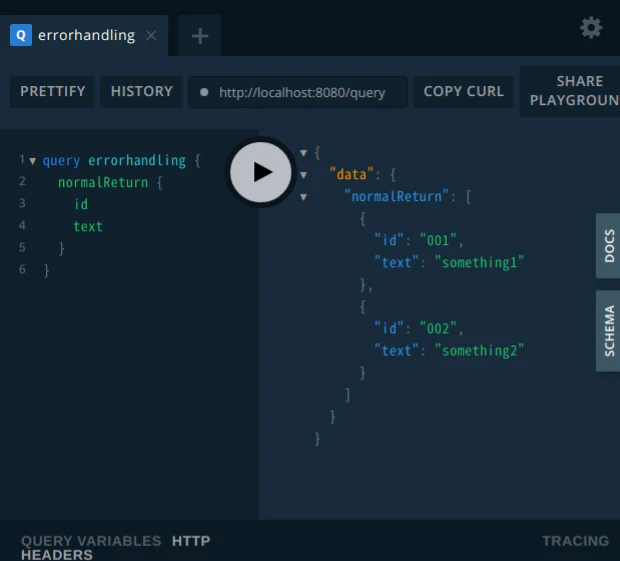Click the "something2" value in response
The width and height of the screenshot is (620, 561).
(479, 350)
